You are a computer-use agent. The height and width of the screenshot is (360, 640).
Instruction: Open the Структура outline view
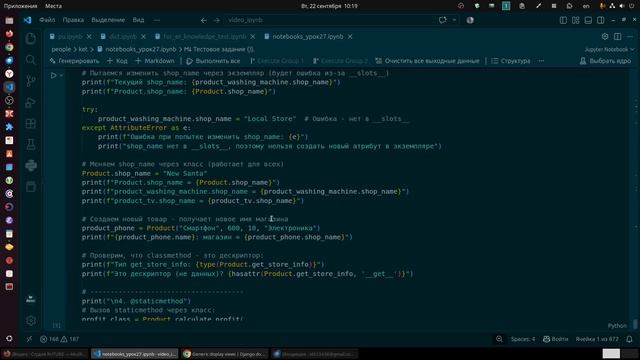click(x=511, y=61)
